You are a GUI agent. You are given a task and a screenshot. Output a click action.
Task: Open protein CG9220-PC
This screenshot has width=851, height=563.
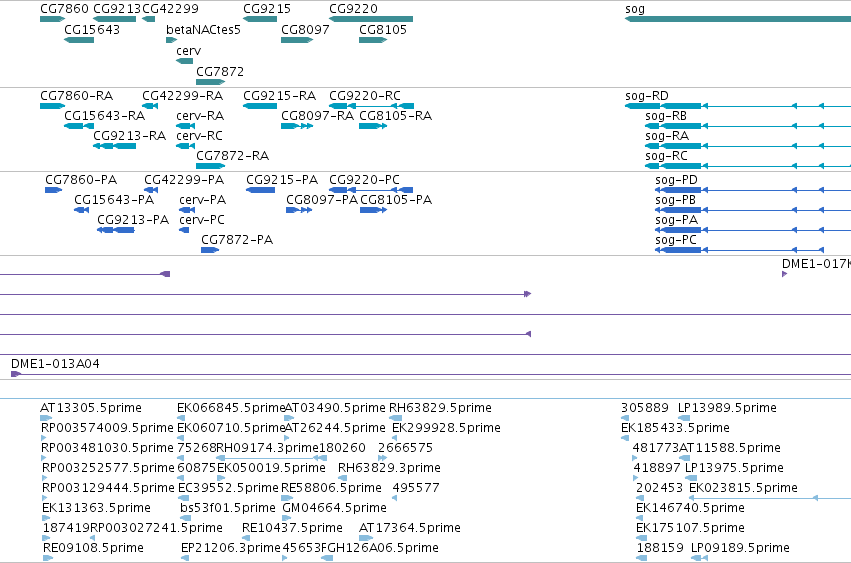pos(365,180)
